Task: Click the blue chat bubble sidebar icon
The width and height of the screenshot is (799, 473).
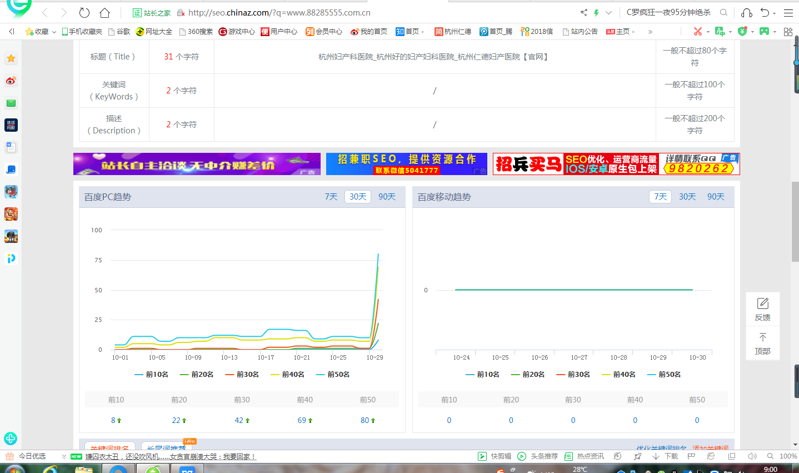Action: point(11,169)
